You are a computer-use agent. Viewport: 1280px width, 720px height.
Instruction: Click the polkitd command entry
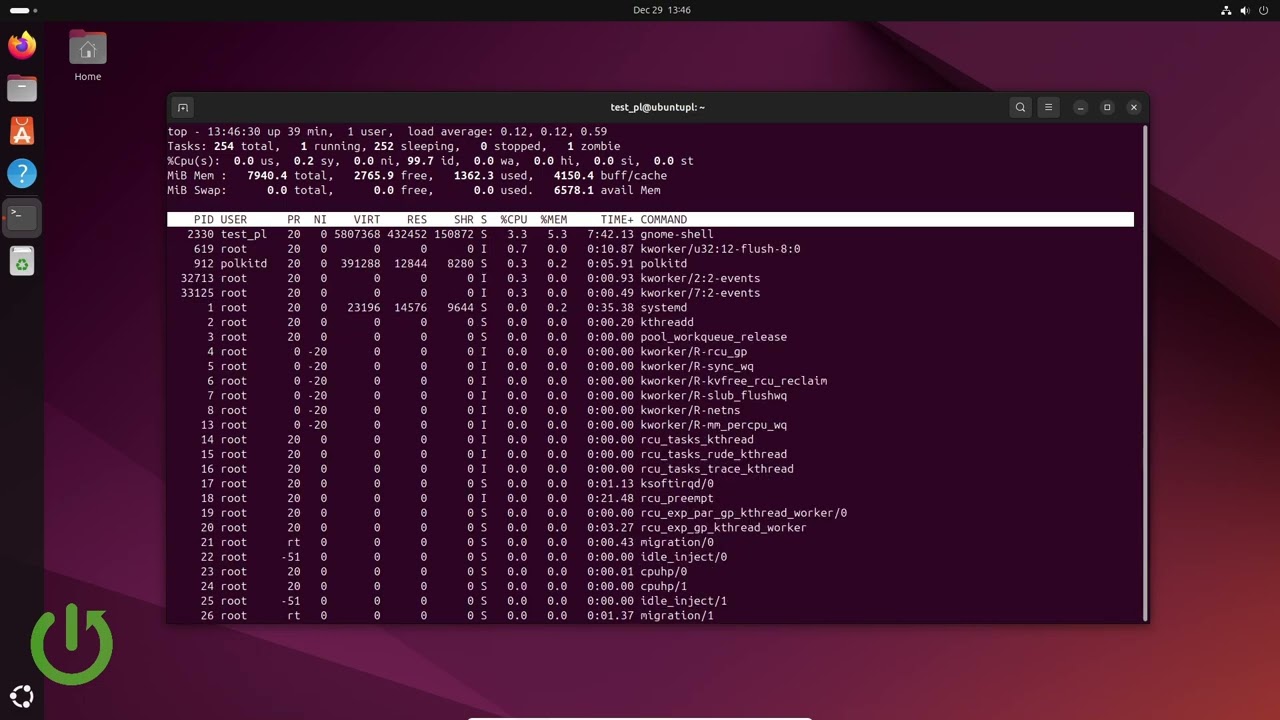coord(663,263)
